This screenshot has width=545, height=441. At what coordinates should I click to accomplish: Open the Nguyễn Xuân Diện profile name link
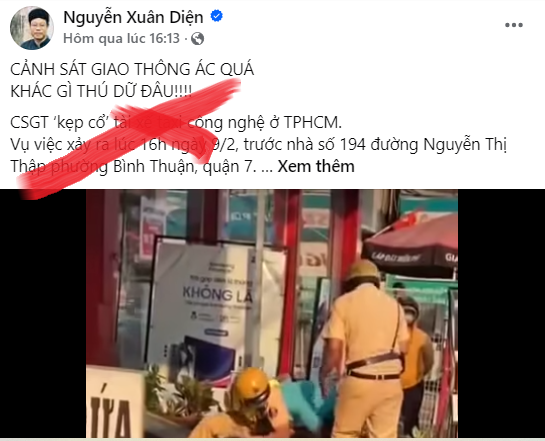133,17
